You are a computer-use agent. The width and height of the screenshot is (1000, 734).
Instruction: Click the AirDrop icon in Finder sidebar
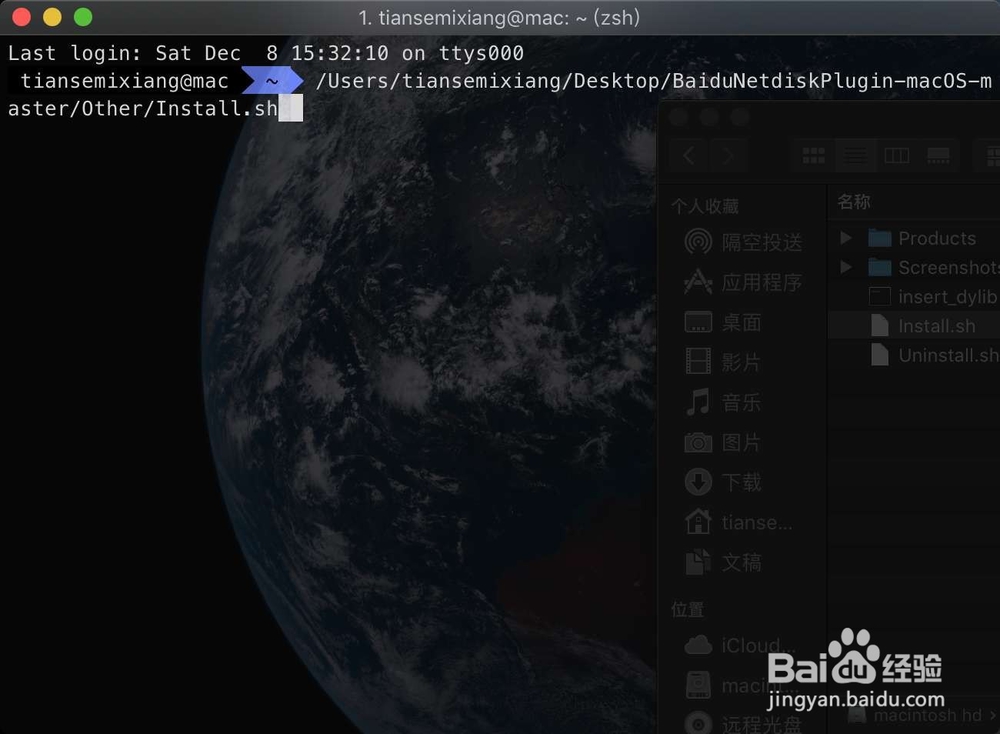[x=698, y=242]
